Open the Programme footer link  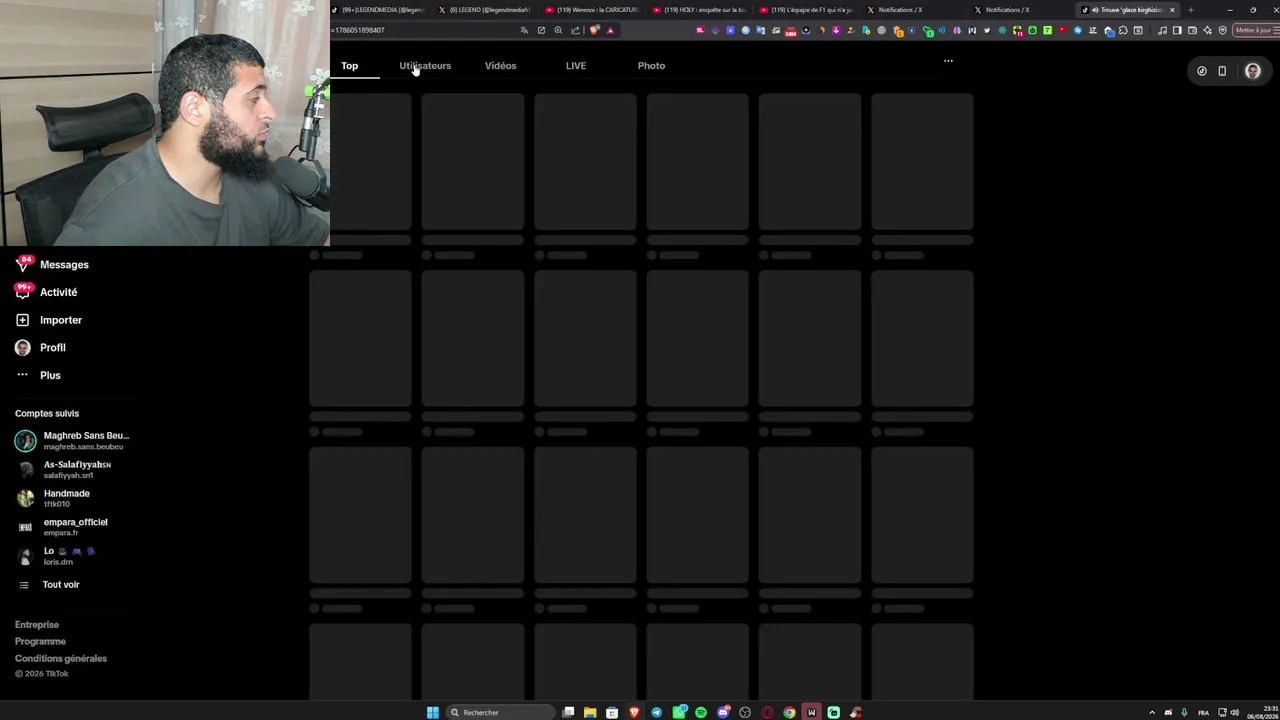(40, 642)
